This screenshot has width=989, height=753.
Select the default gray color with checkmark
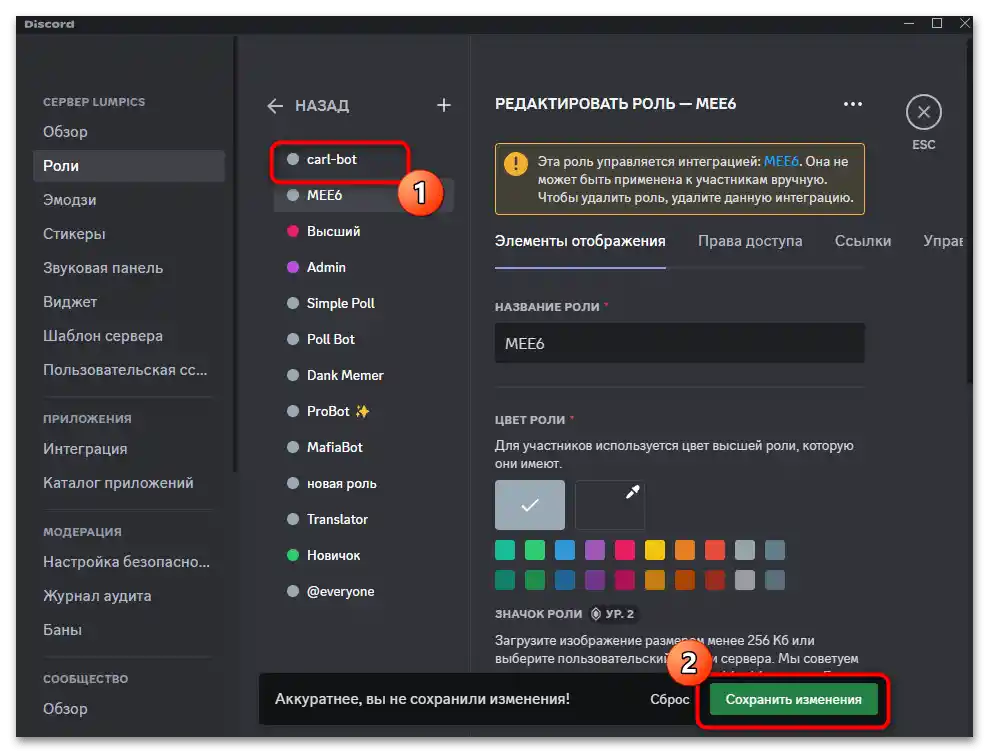(x=530, y=505)
